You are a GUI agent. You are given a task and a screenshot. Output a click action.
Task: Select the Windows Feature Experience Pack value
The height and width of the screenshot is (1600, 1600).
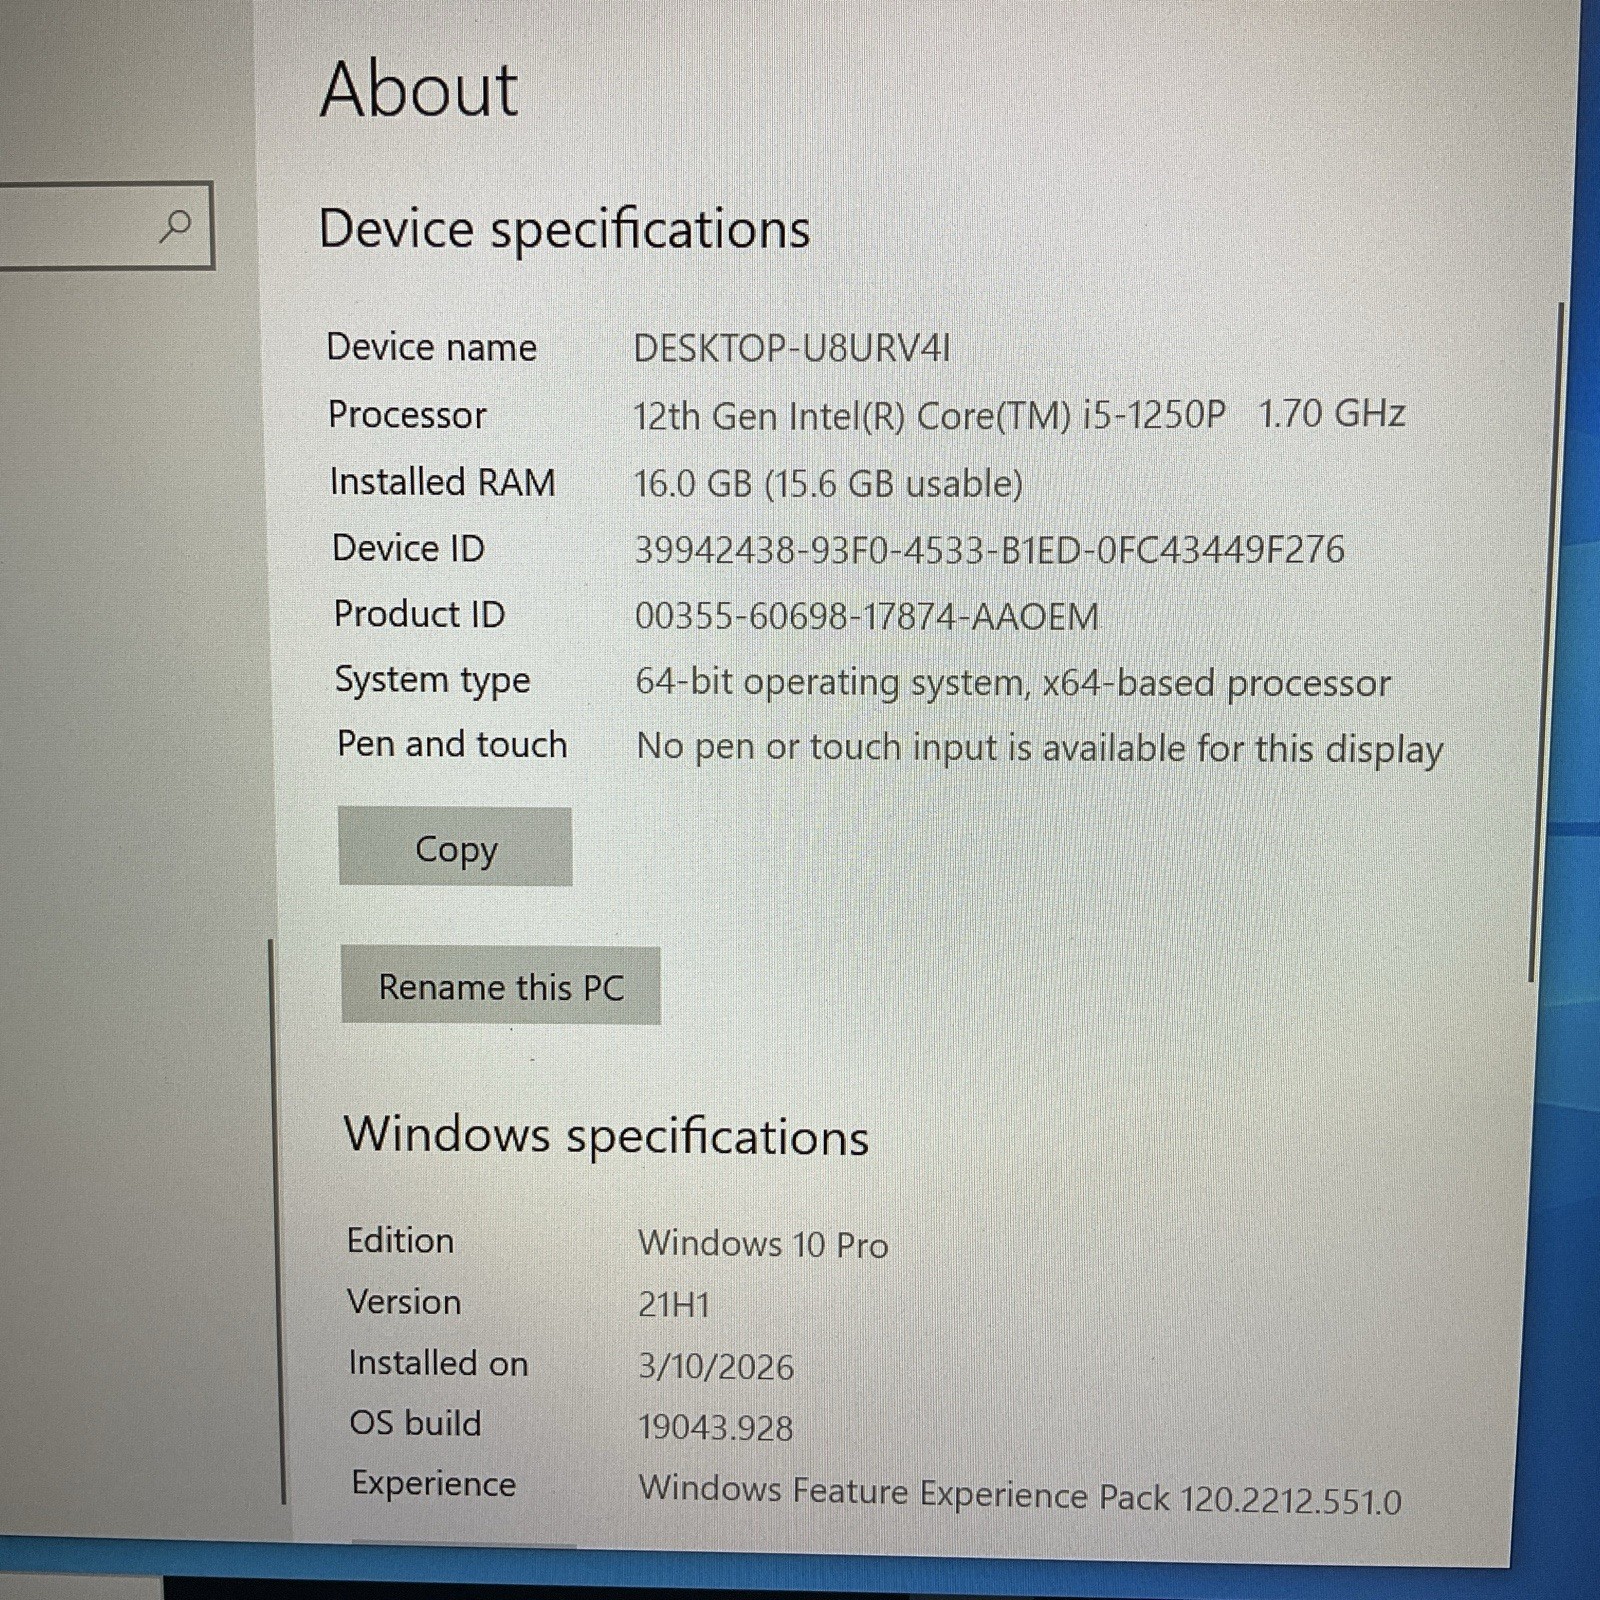(x=1020, y=1495)
